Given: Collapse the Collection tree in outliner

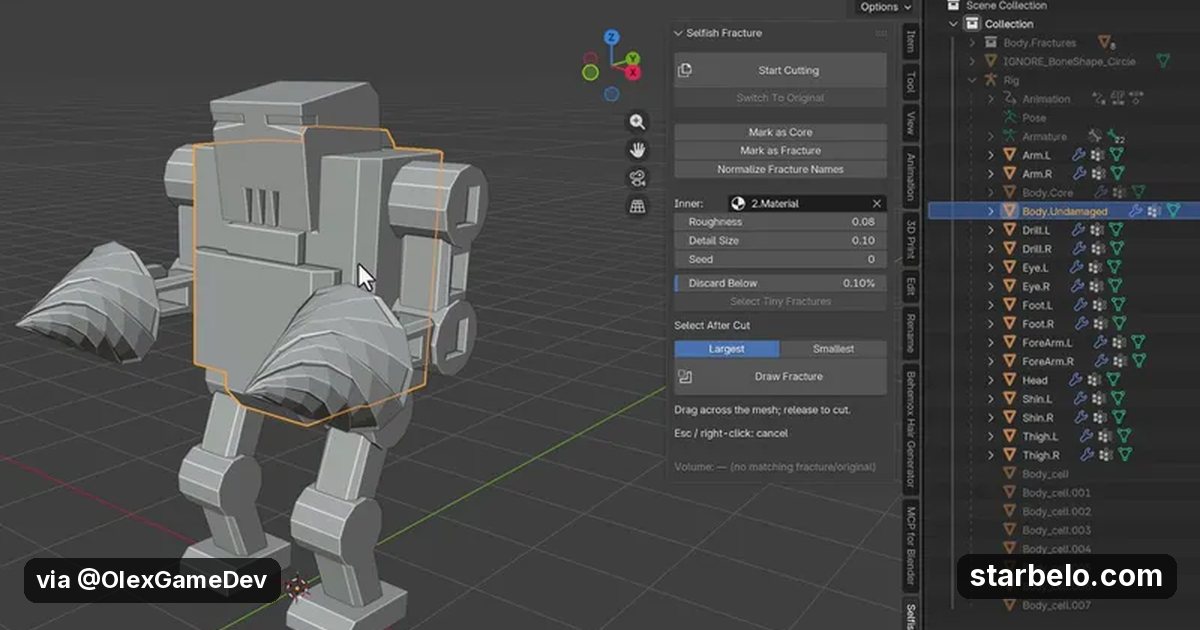Looking at the screenshot, I should [x=953, y=24].
